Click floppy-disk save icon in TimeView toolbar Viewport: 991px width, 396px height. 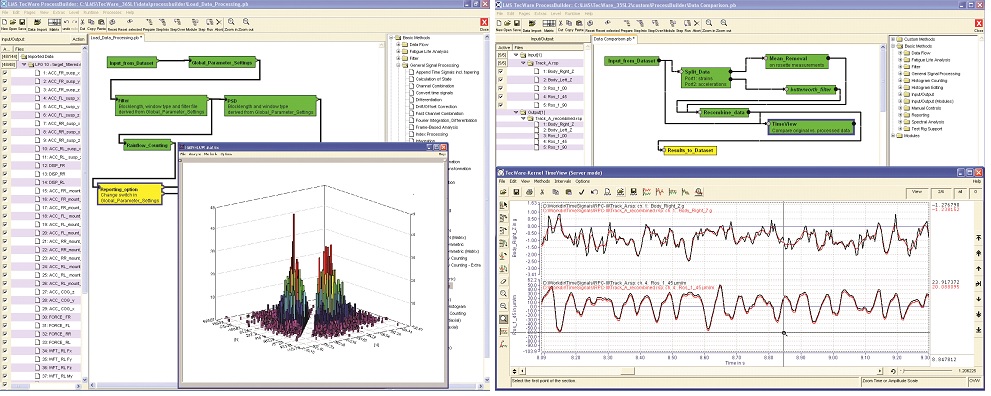point(516,191)
